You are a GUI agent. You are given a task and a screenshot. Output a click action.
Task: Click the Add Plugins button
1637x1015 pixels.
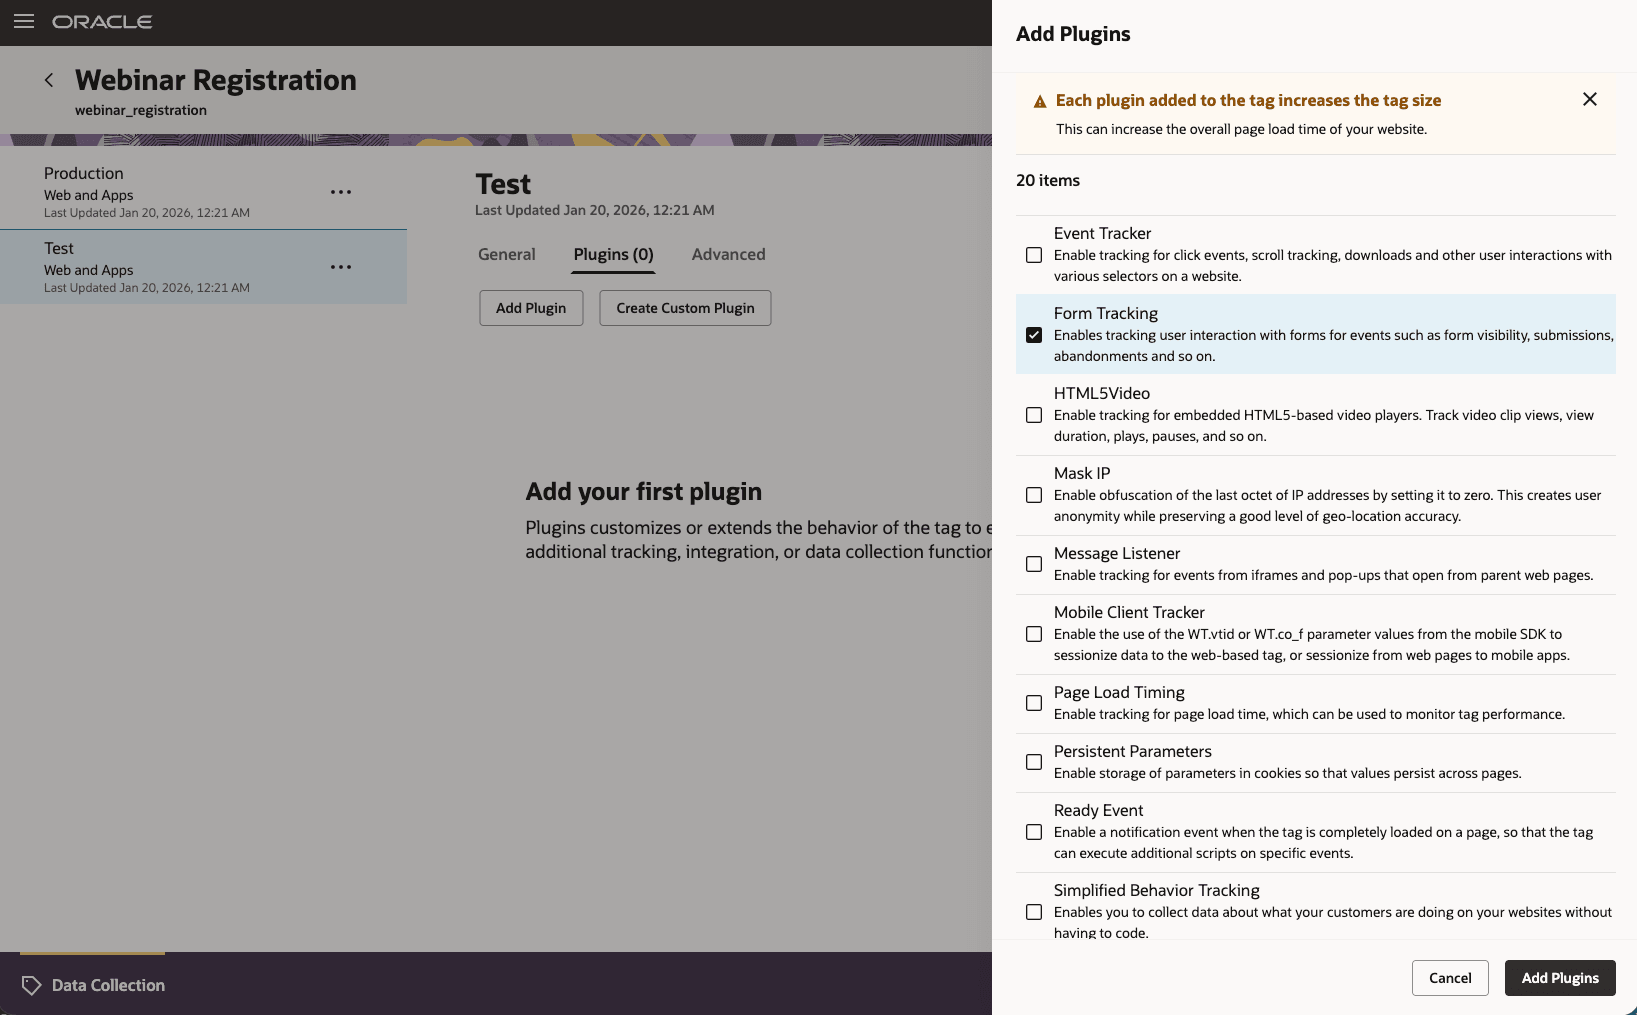1559,978
